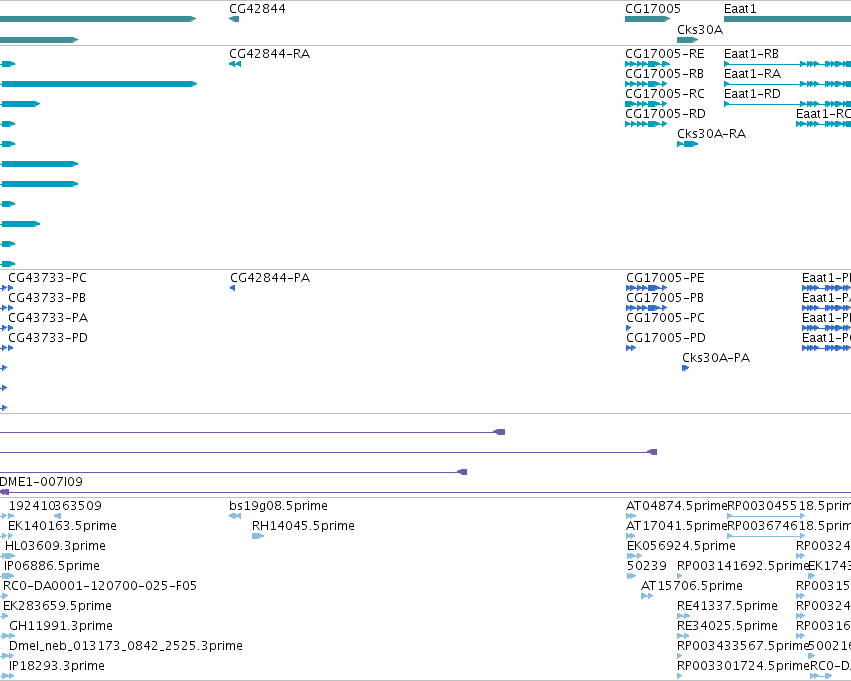Click the Eaat1 gene label
The height and width of the screenshot is (681, 851).
740,9
